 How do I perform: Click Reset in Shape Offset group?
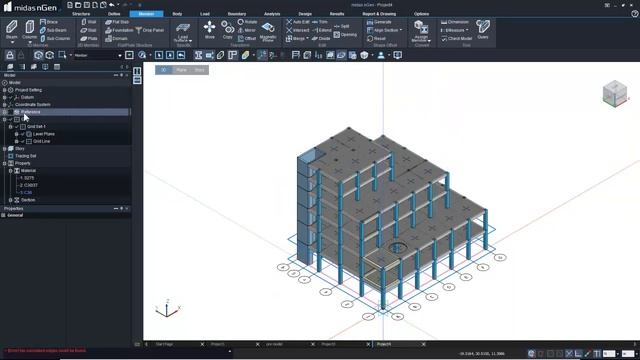(376, 38)
